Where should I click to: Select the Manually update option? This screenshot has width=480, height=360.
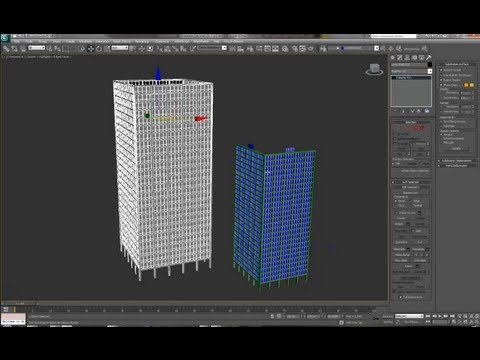pos(441,143)
